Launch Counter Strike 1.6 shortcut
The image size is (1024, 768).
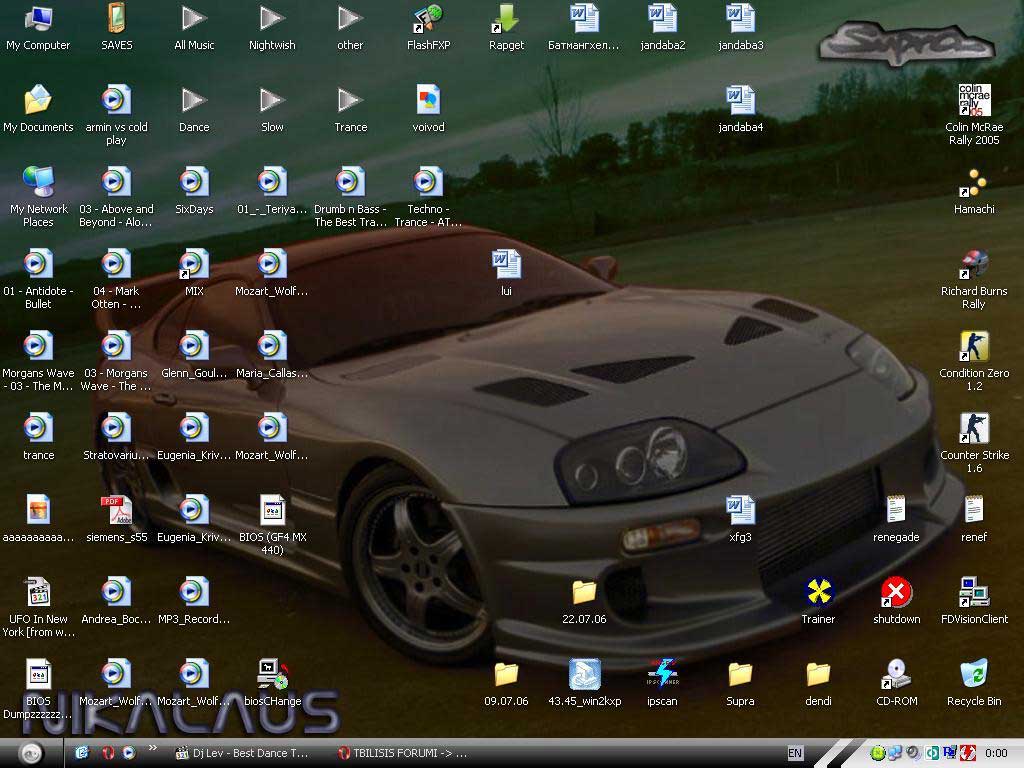coord(973,430)
